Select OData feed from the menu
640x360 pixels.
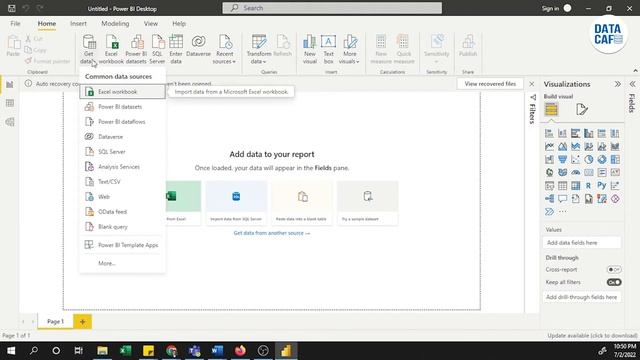(x=122, y=212)
